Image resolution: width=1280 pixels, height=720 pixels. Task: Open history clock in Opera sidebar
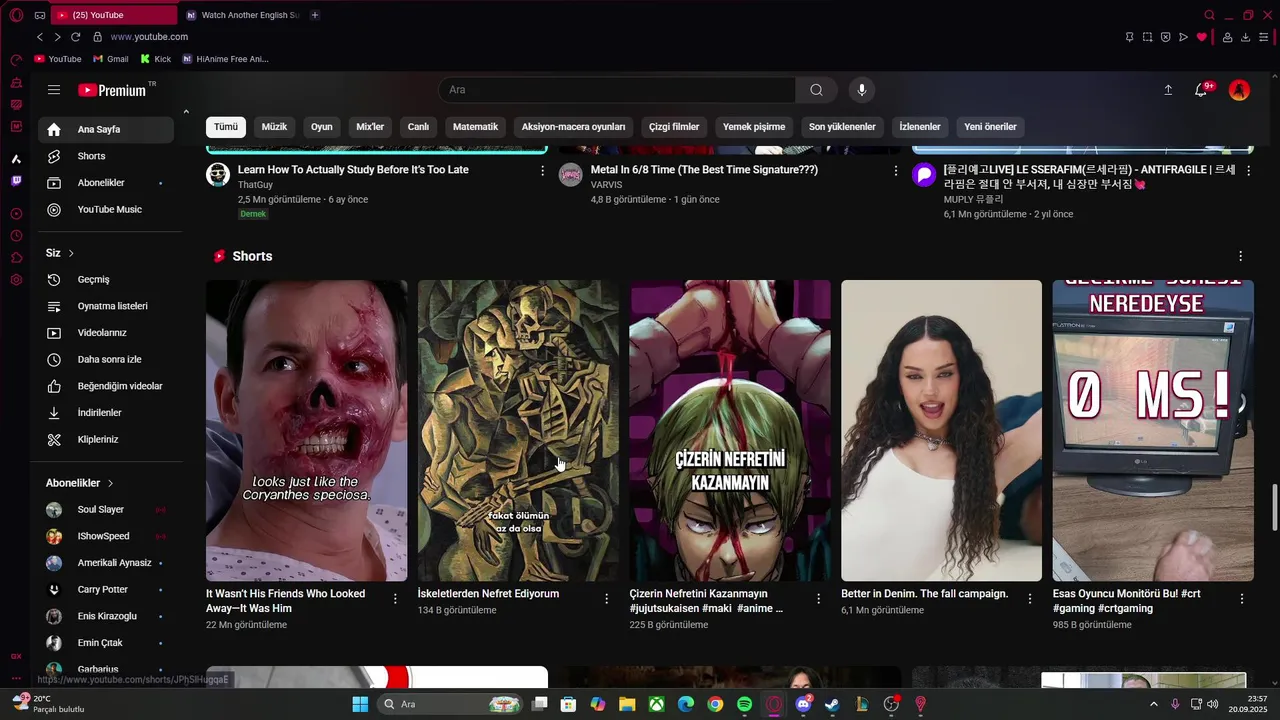pos(16,236)
